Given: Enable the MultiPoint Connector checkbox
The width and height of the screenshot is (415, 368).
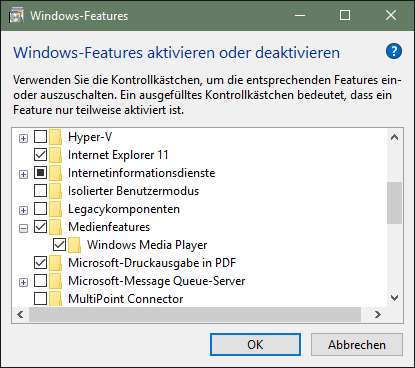Looking at the screenshot, I should 40,299.
